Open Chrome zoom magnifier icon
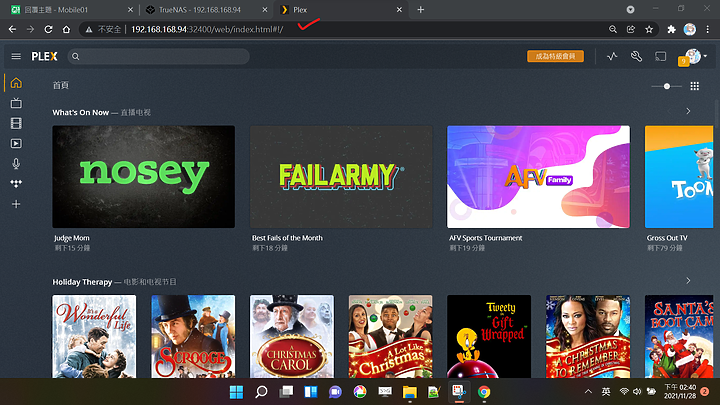The width and height of the screenshot is (720, 405). point(613,29)
